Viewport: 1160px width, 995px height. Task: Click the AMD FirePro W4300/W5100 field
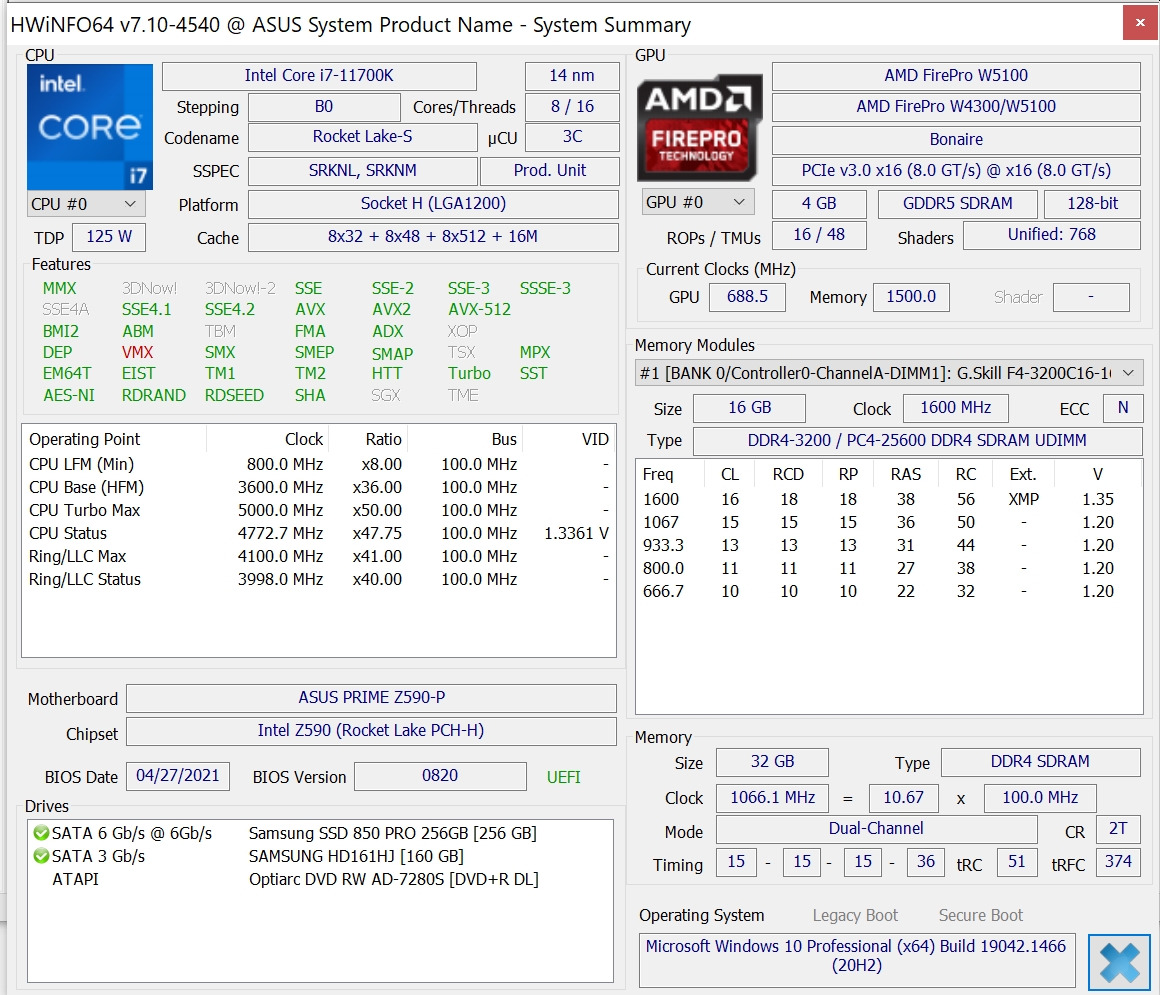click(956, 107)
